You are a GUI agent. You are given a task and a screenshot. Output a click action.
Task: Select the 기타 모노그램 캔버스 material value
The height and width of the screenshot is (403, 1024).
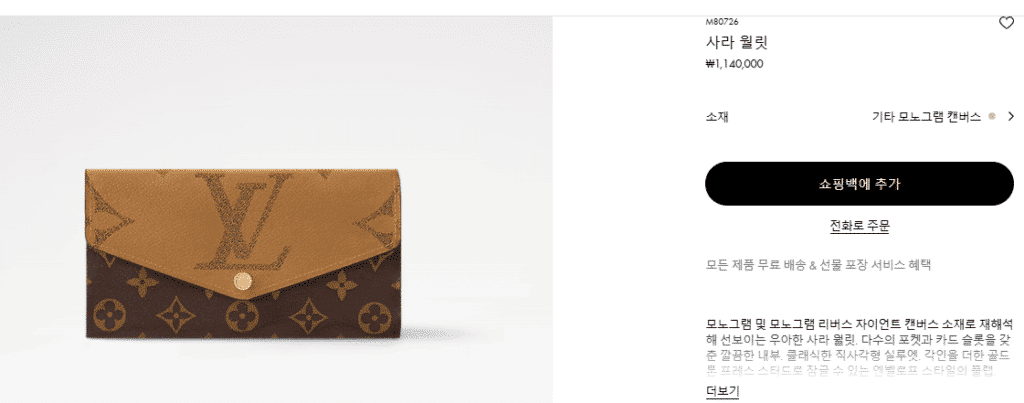coord(926,116)
